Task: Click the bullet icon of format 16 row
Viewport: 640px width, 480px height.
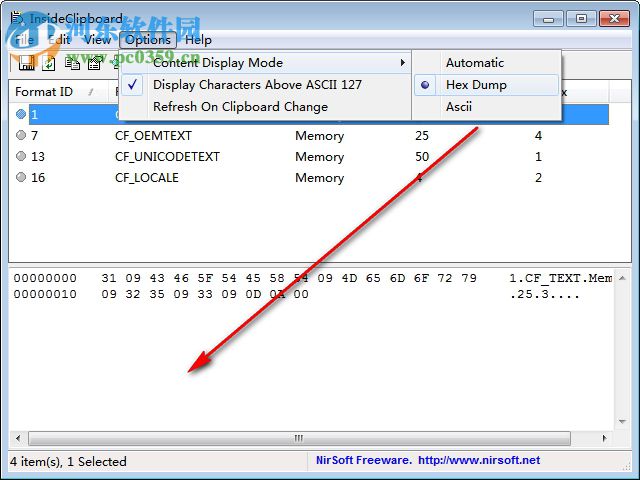Action: (x=21, y=177)
